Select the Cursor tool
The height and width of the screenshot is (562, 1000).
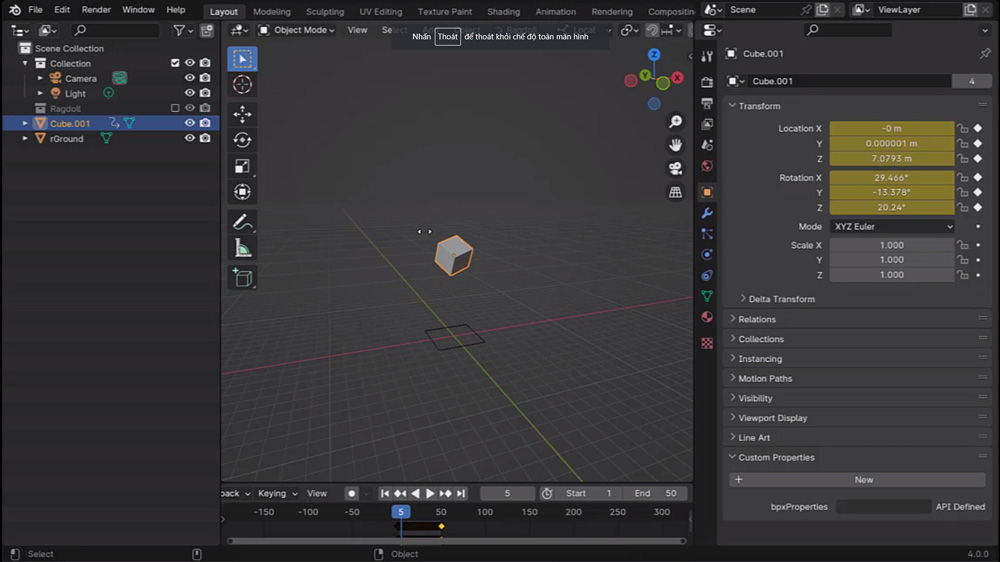point(242,85)
